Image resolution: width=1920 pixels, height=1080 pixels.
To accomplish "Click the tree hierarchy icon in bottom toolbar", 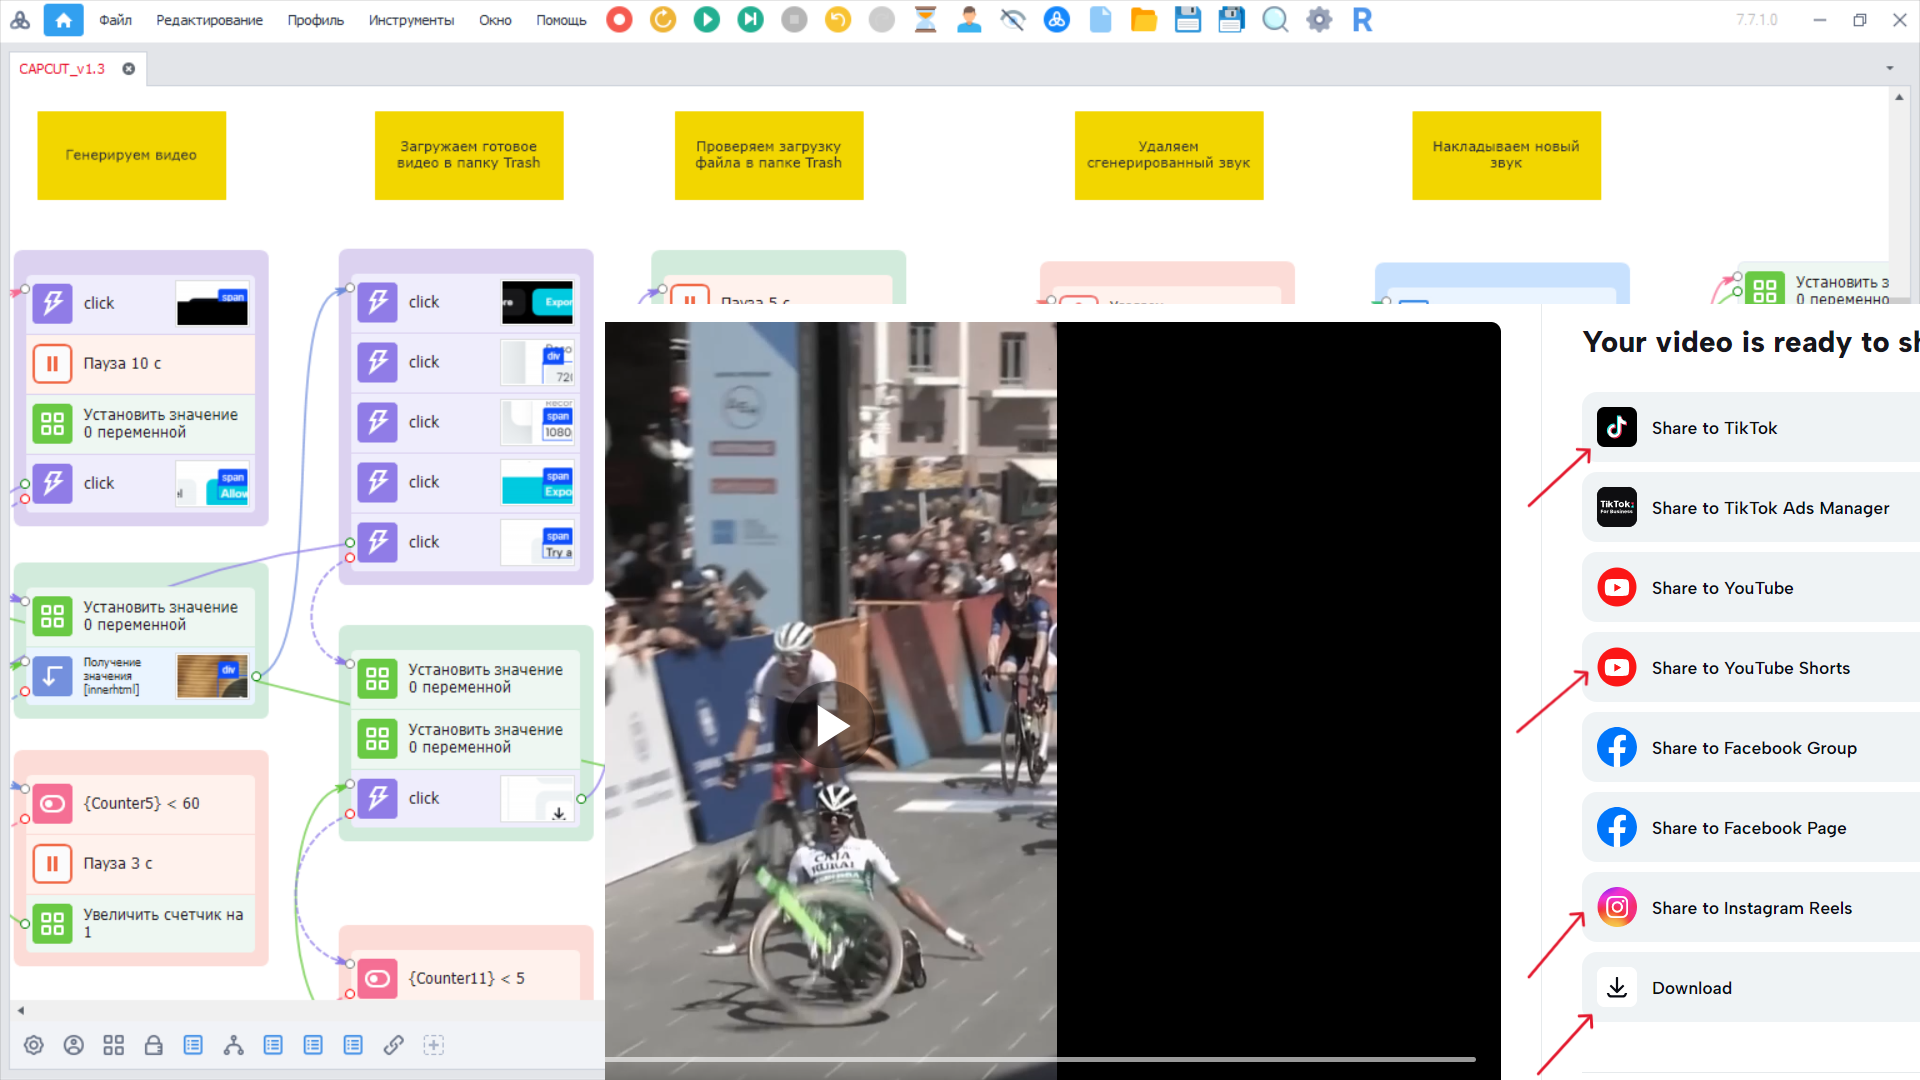I will click(233, 1045).
